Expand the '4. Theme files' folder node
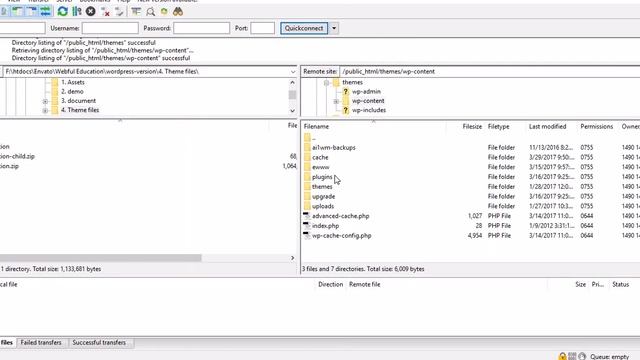The height and width of the screenshot is (360, 640). [x=45, y=111]
